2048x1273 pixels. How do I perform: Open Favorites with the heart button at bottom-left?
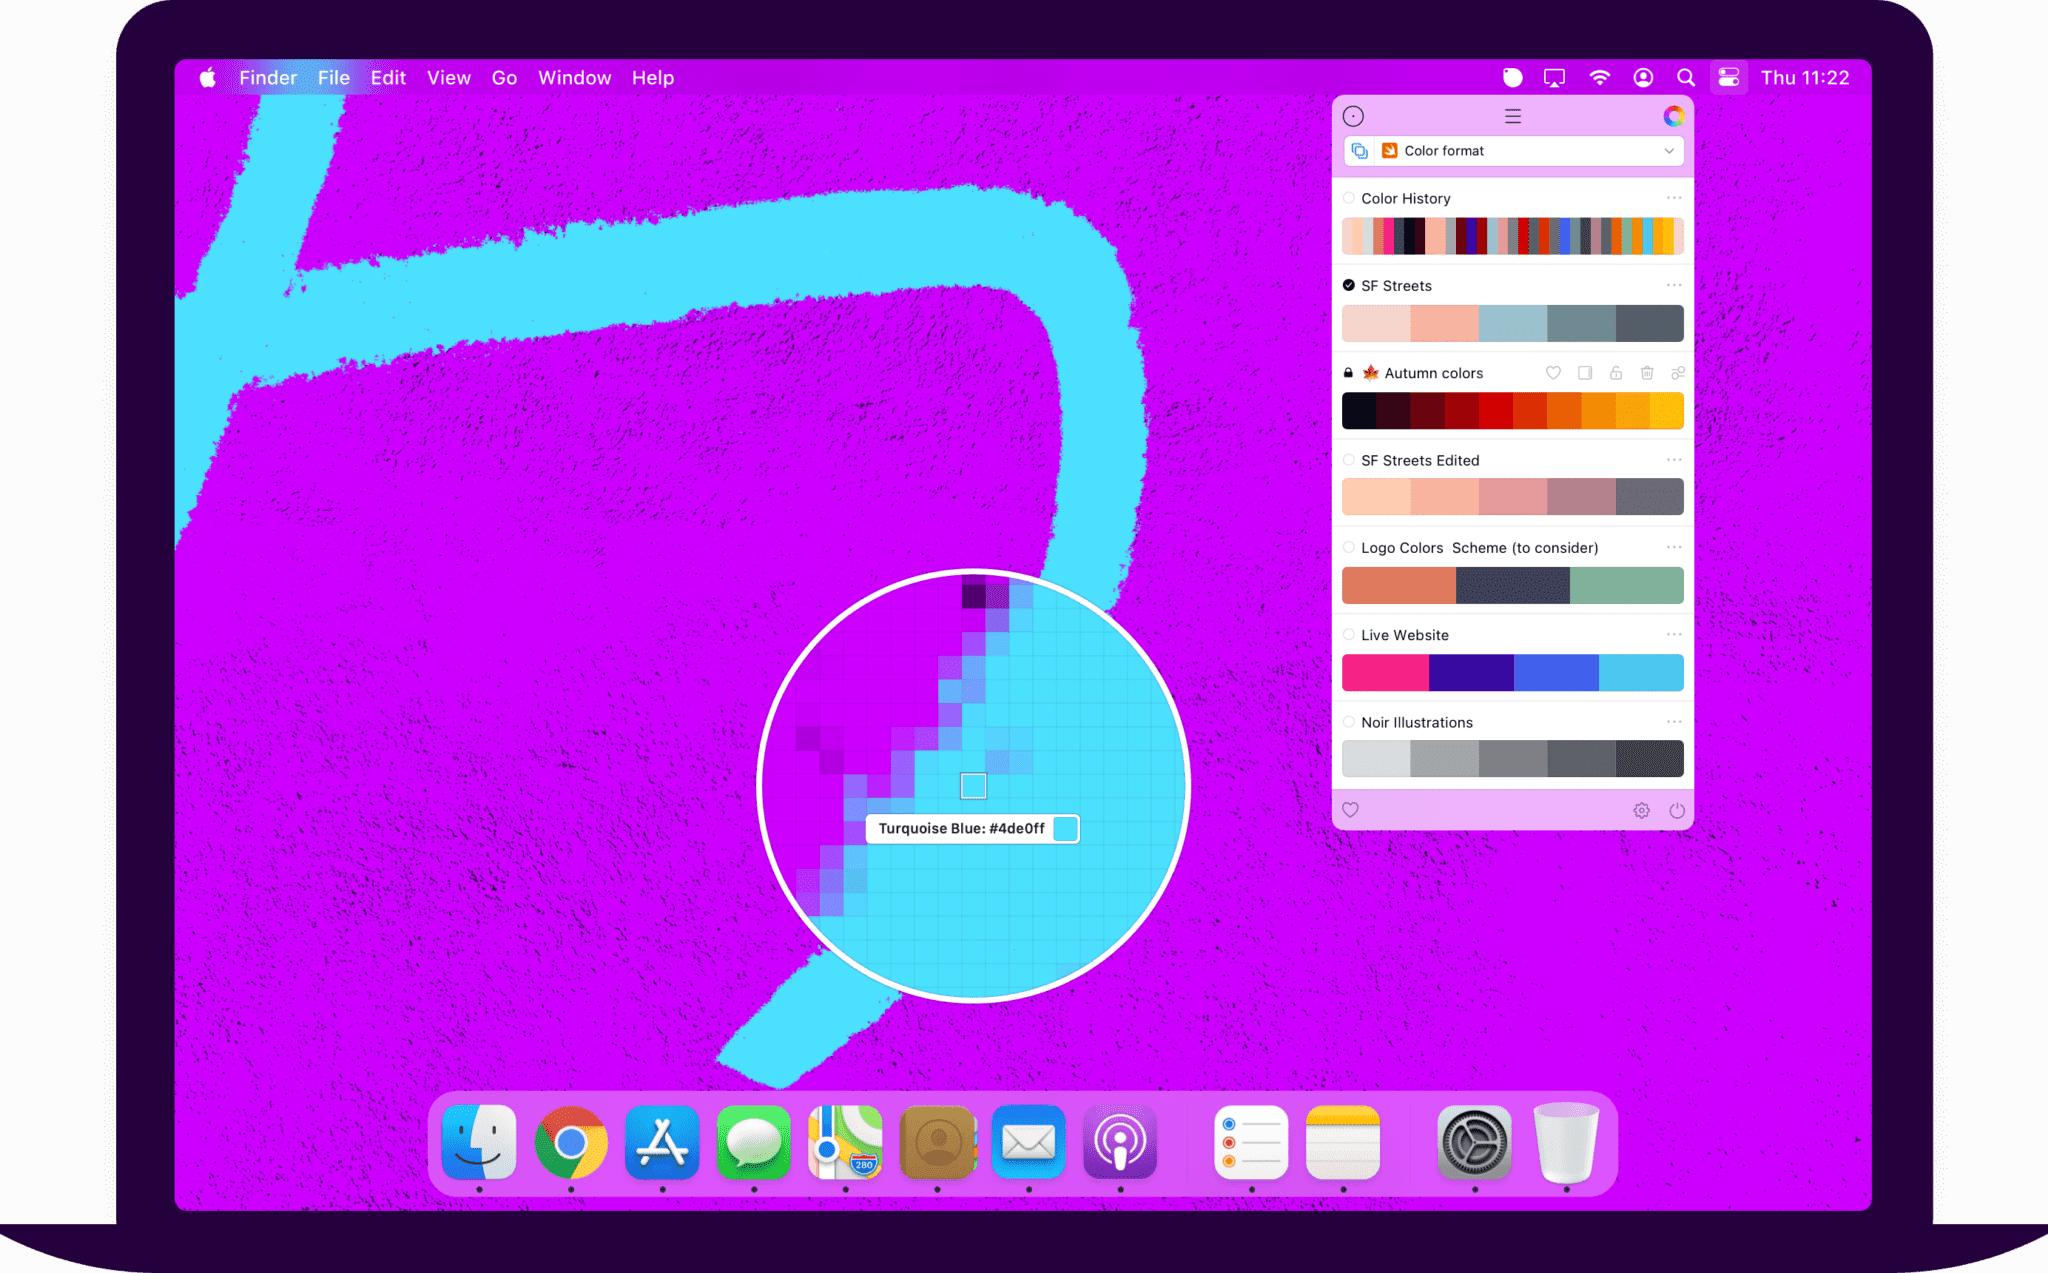point(1351,810)
